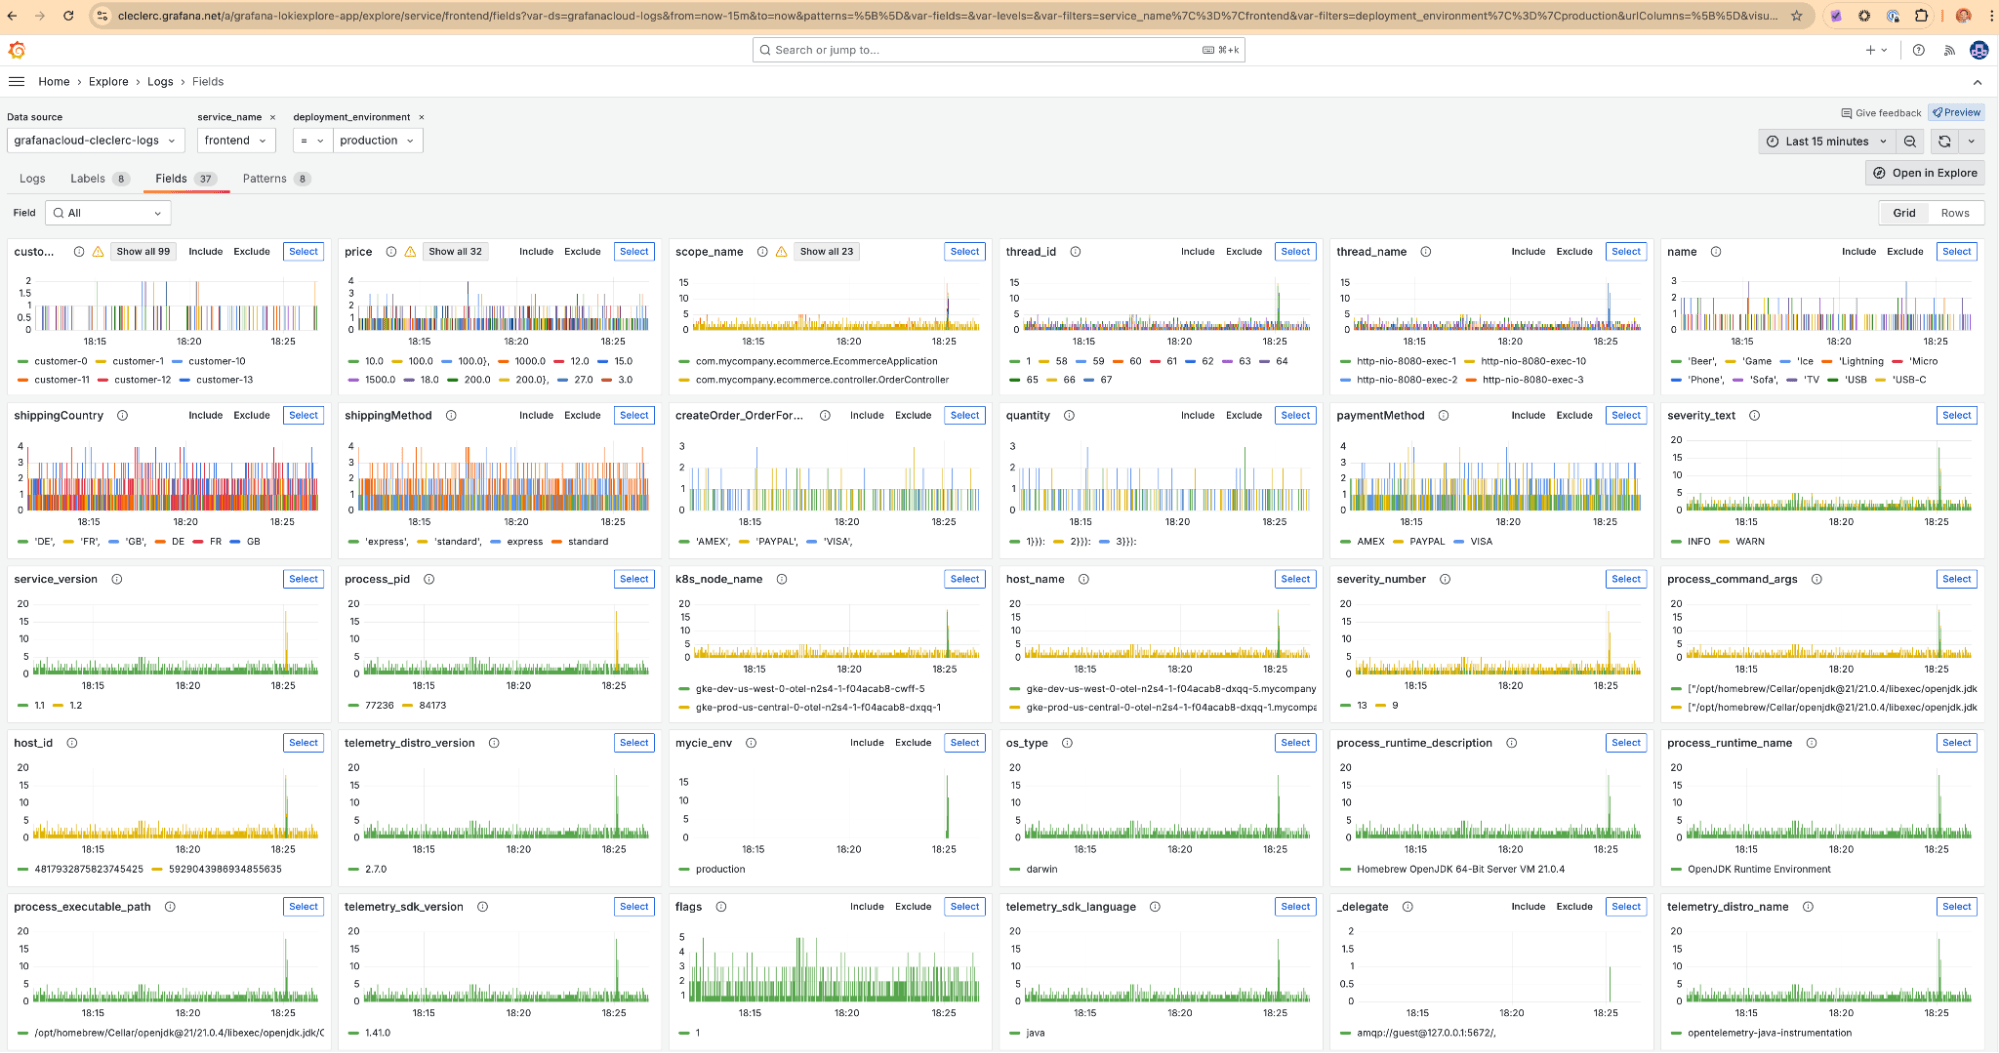Switch to the Labels tab
The width and height of the screenshot is (1999, 1053).
[88, 178]
